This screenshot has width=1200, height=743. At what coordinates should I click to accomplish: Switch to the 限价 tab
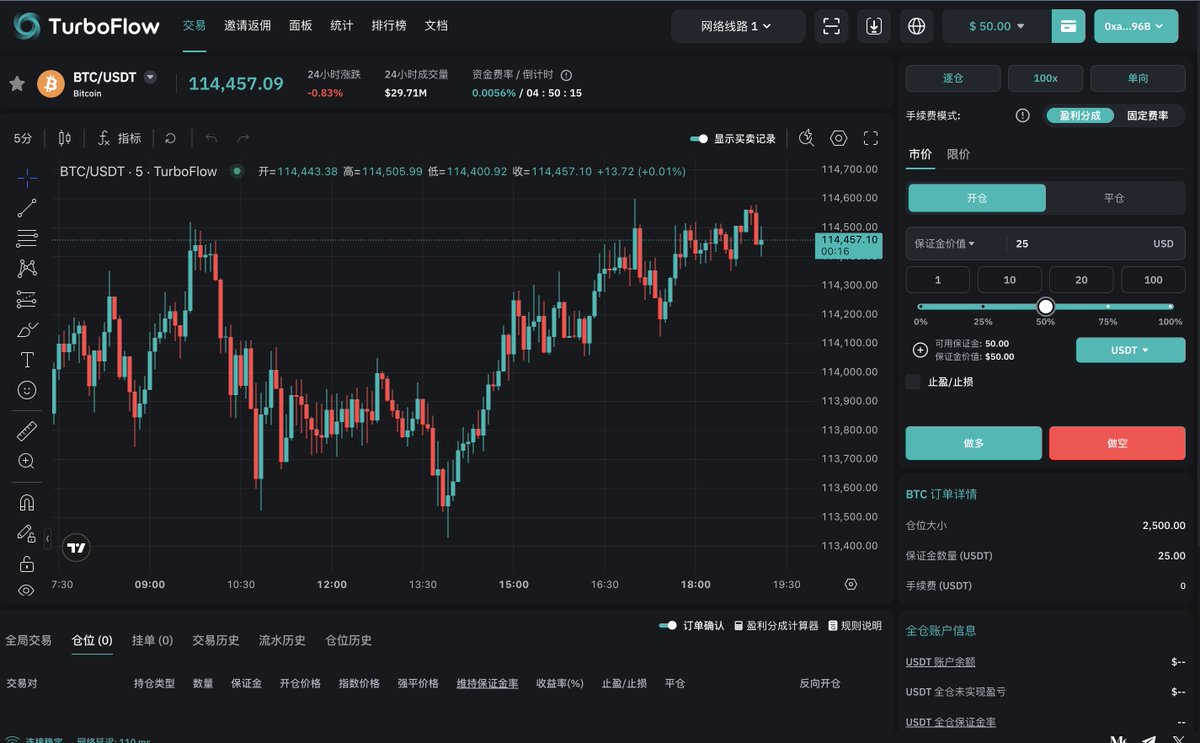[958, 154]
